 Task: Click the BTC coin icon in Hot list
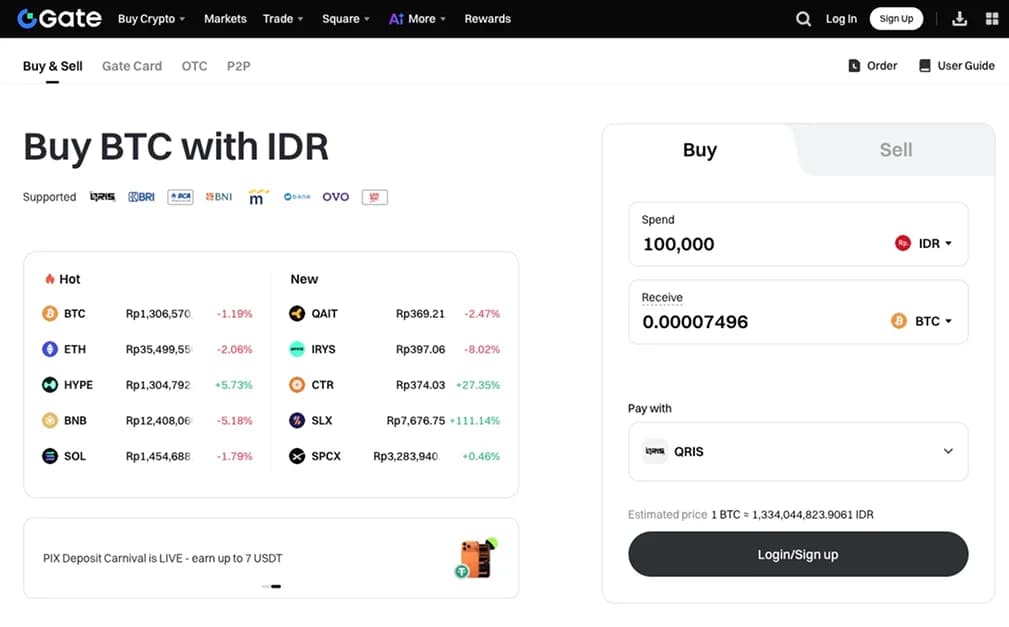click(x=50, y=314)
